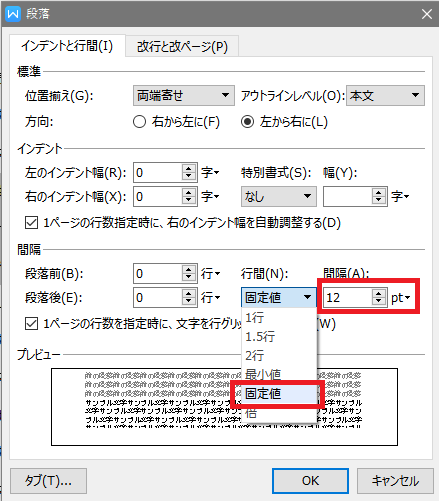Decrease 段落後 spacing using down arrow
Viewport: 439px width, 501px height.
(189, 302)
